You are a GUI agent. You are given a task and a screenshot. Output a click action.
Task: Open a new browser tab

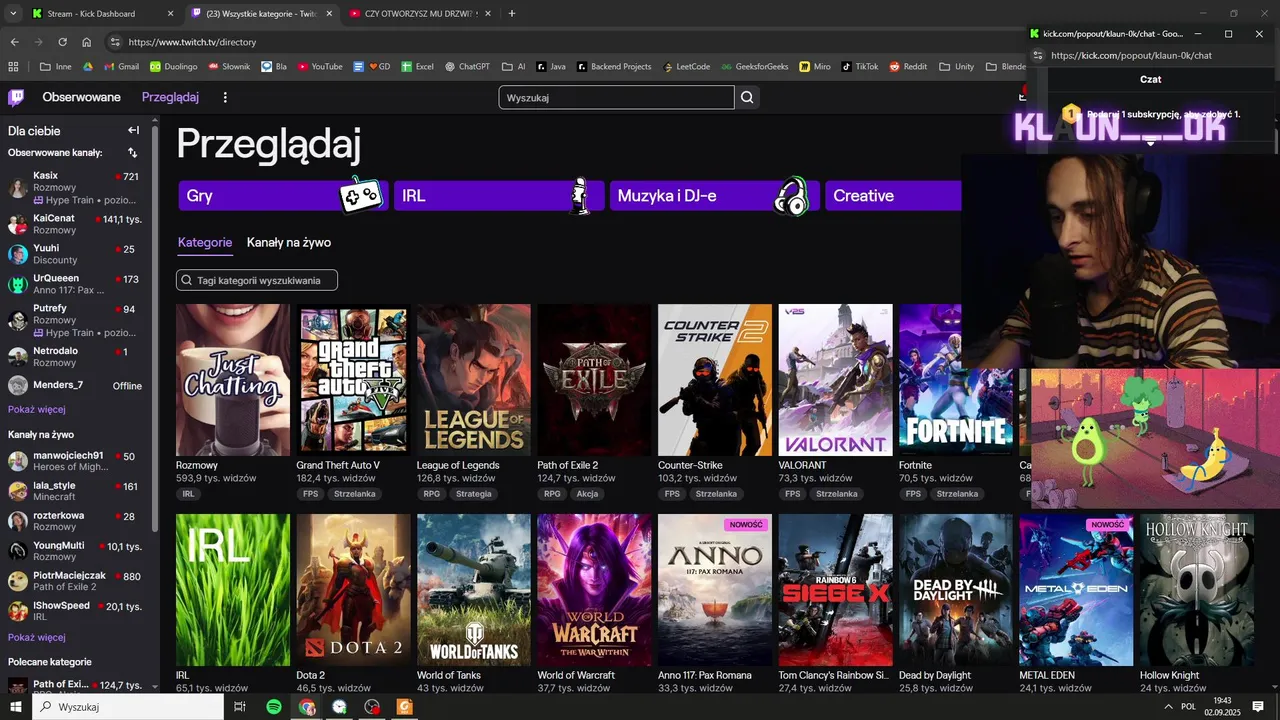512,14
